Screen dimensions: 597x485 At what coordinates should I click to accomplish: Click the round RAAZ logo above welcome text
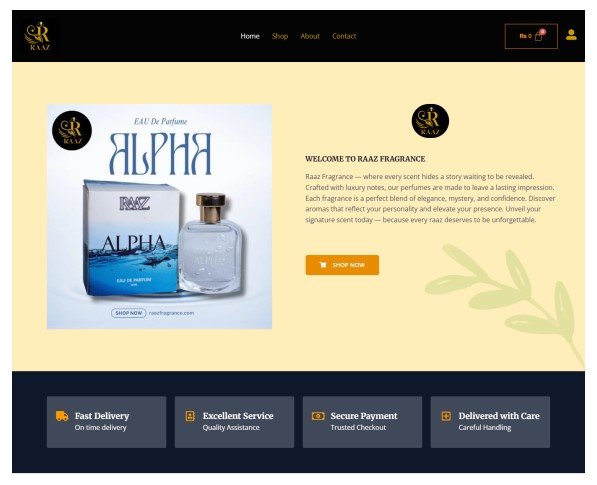[430, 121]
